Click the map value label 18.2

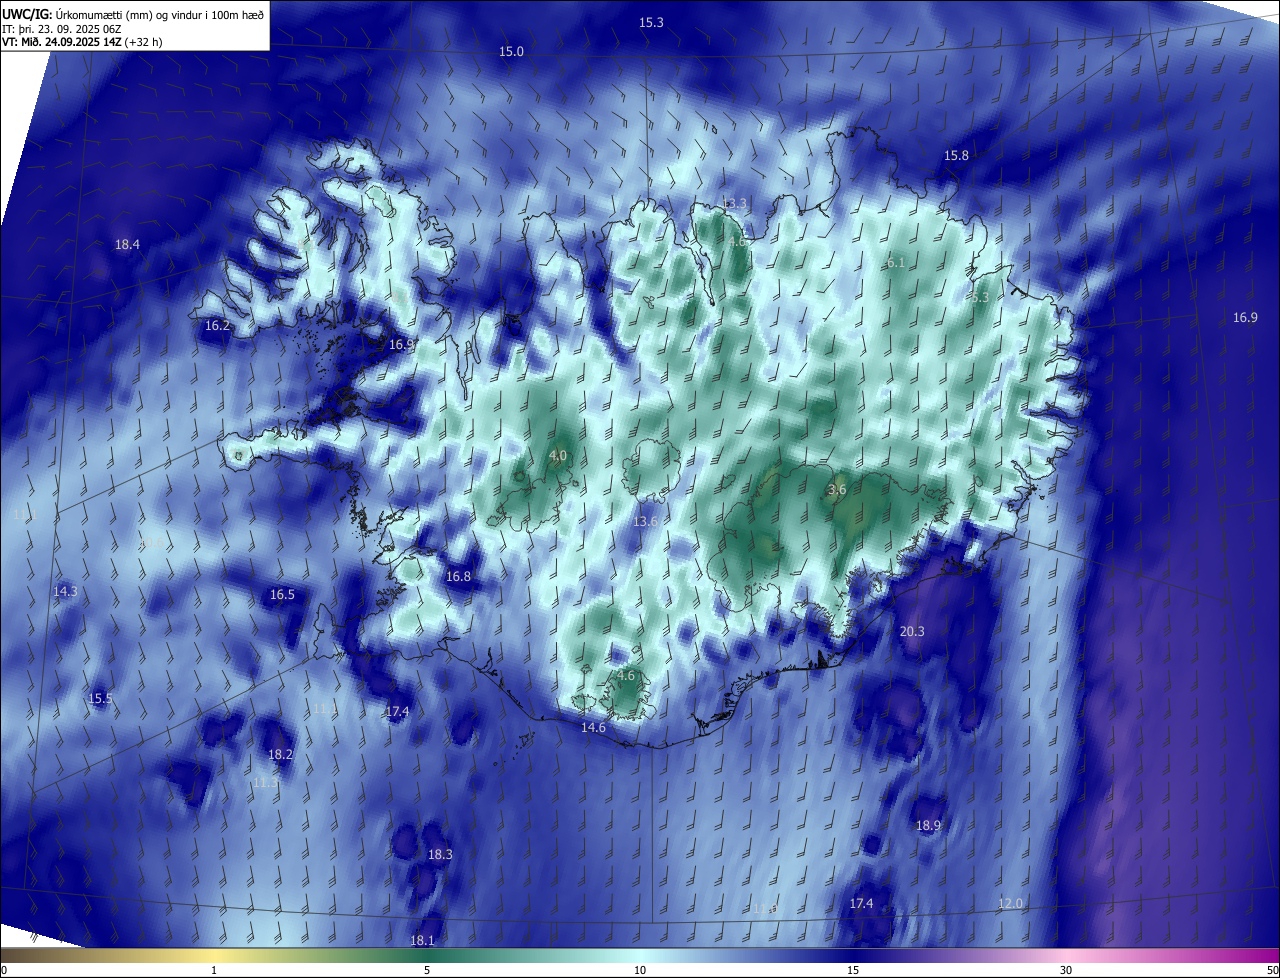coord(280,755)
